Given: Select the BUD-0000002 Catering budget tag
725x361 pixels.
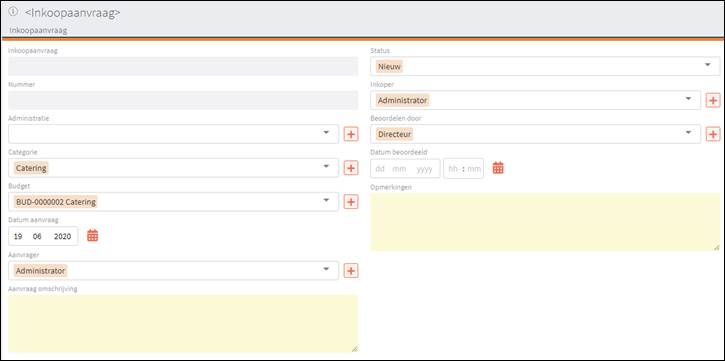Looking at the screenshot, I should click(56, 202).
